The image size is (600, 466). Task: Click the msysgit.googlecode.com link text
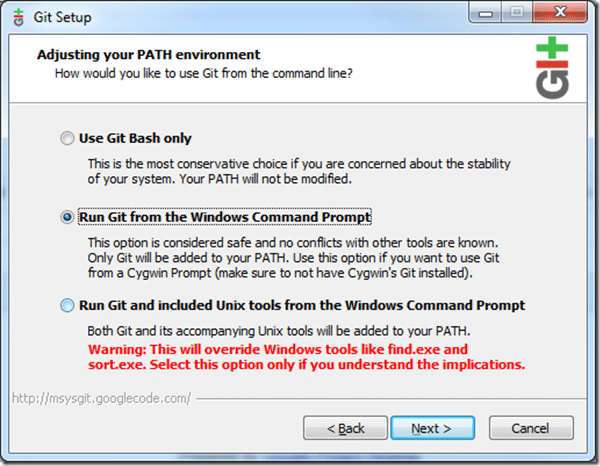pyautogui.click(x=101, y=399)
